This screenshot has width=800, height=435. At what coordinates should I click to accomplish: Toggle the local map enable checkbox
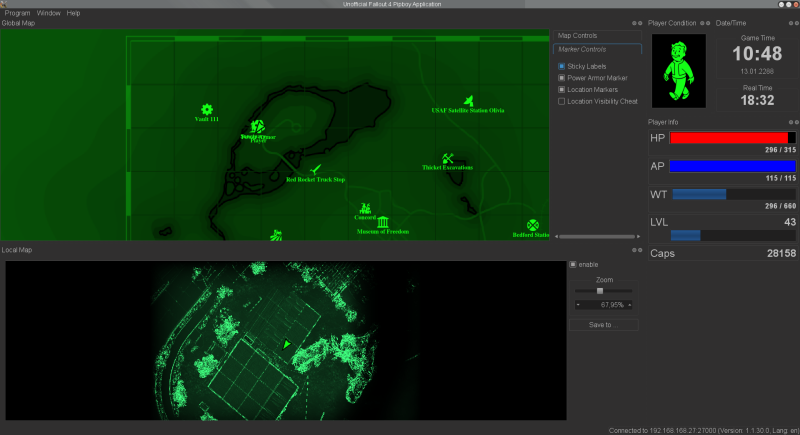(x=572, y=265)
